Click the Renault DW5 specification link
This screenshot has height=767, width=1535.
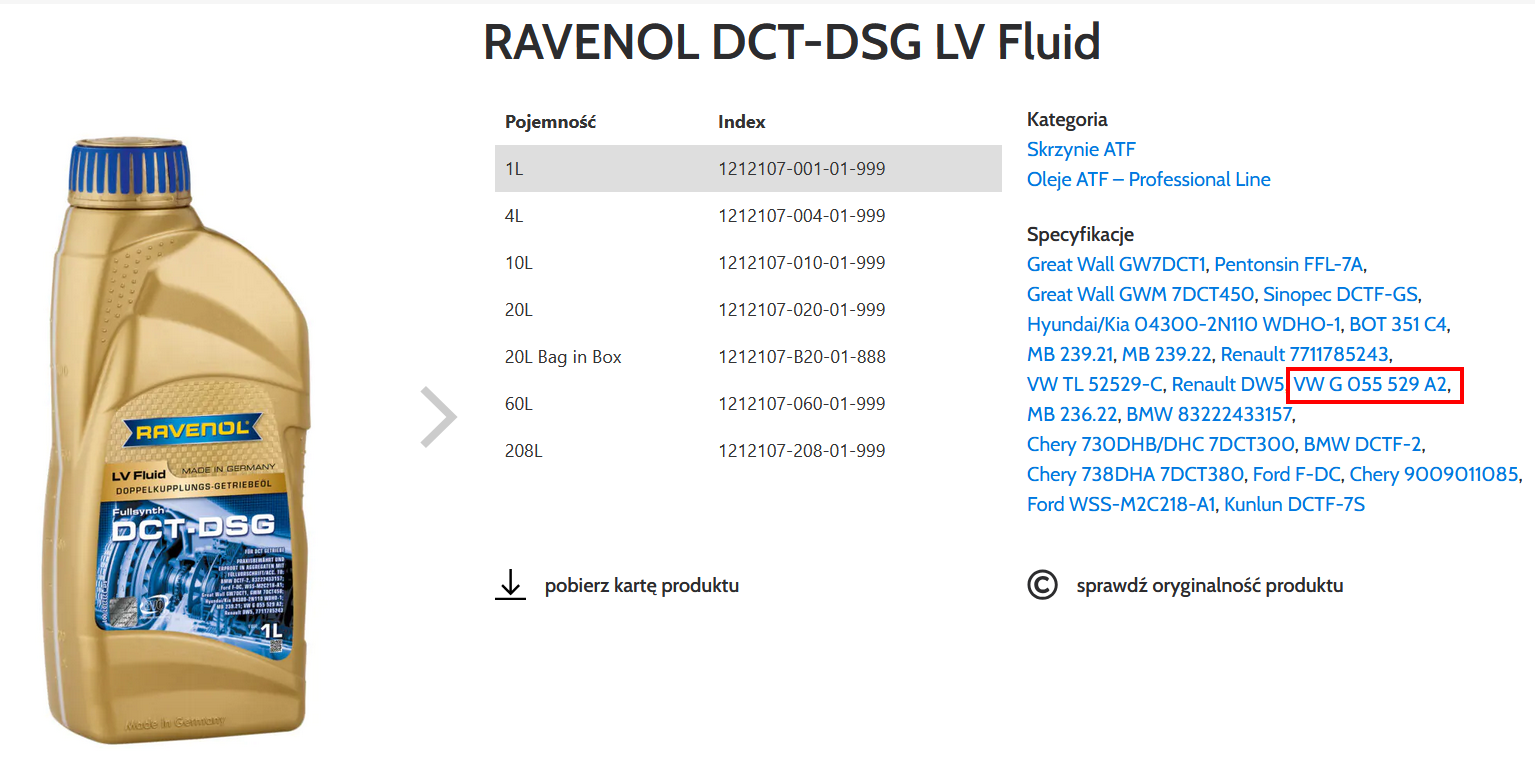coord(1227,384)
